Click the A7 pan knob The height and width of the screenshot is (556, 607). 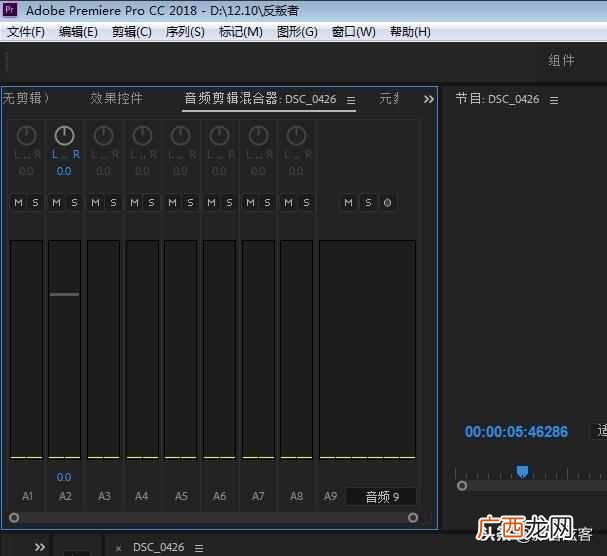tap(258, 136)
